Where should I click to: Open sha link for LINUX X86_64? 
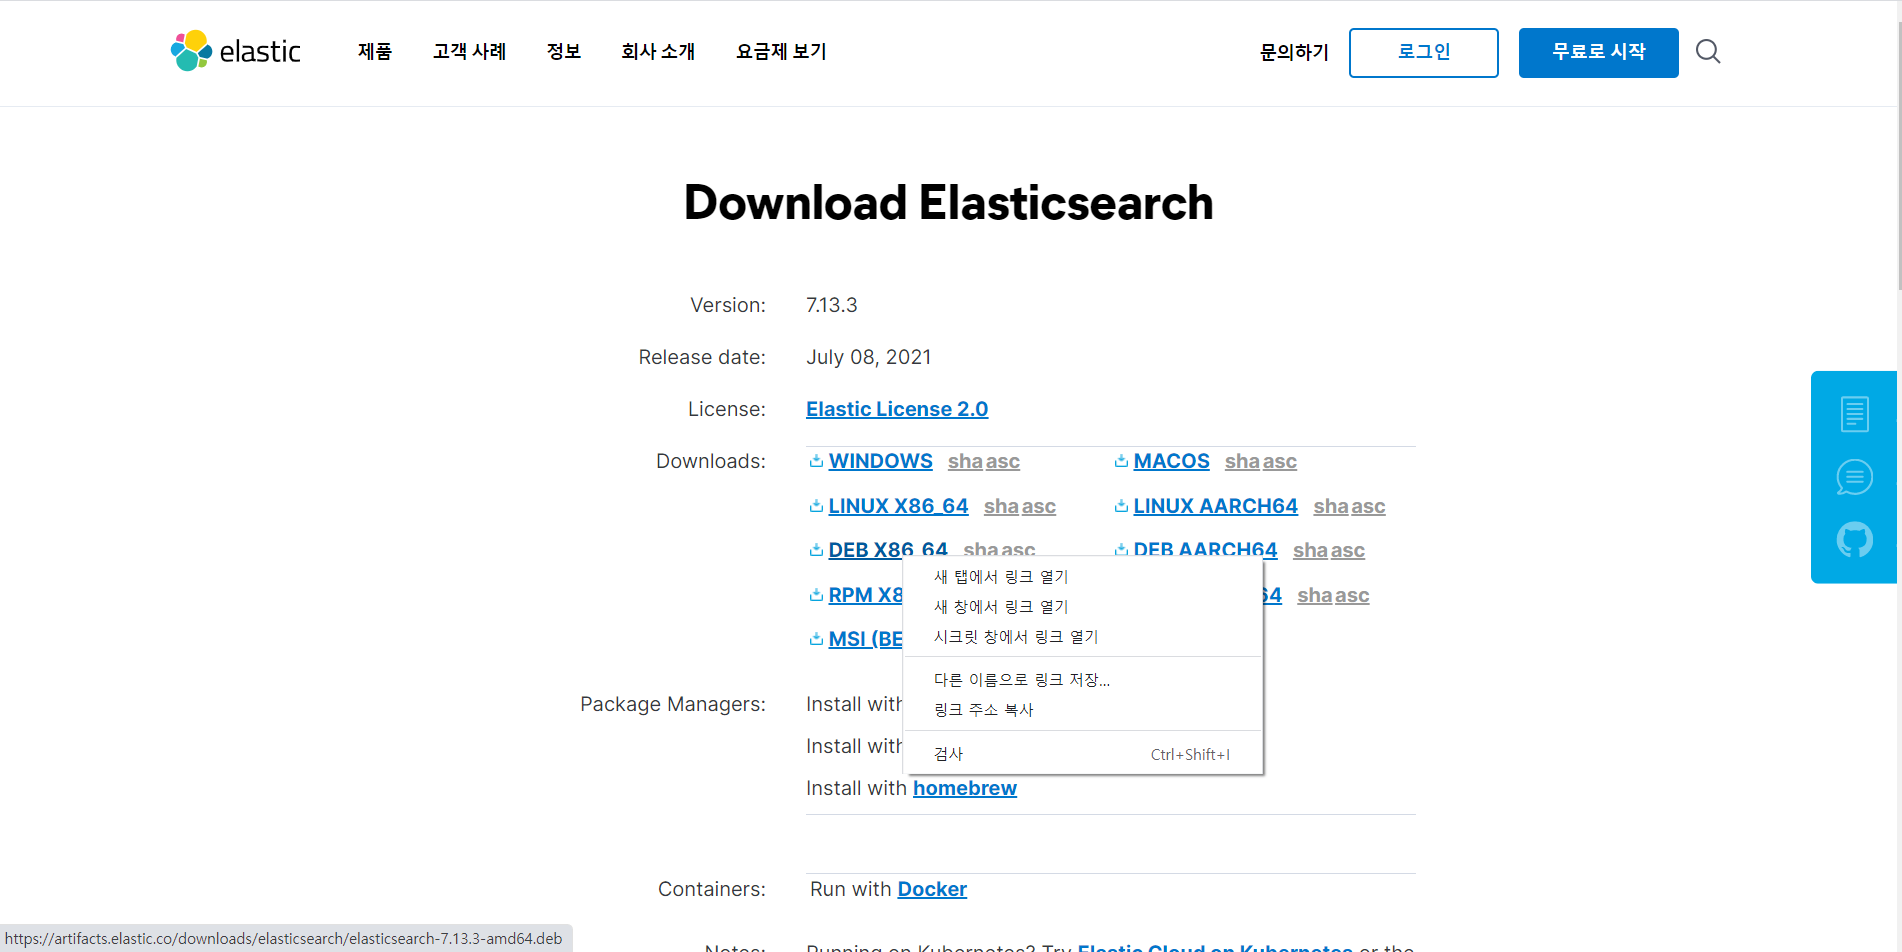click(1001, 506)
